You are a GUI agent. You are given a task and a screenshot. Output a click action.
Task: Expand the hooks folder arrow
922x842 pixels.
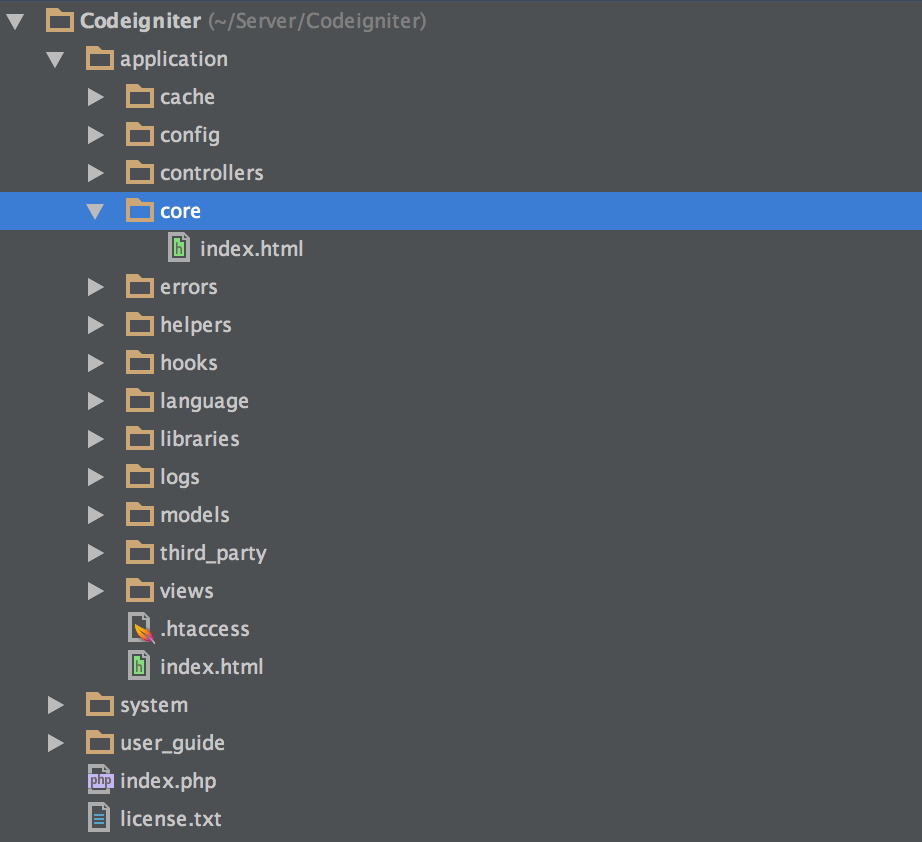[x=96, y=363]
